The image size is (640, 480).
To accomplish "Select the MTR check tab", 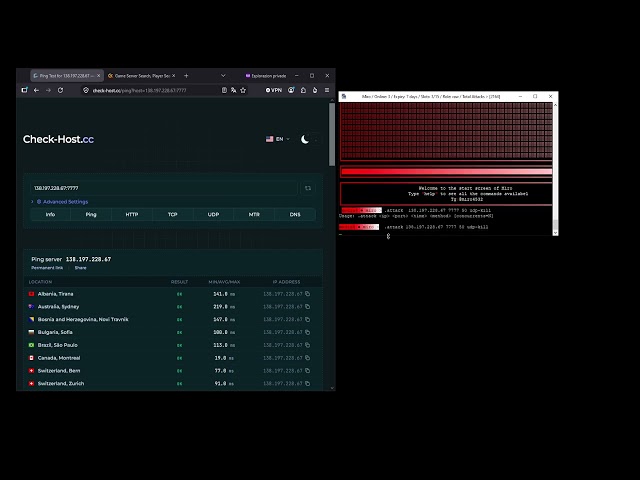I will pyautogui.click(x=254, y=214).
